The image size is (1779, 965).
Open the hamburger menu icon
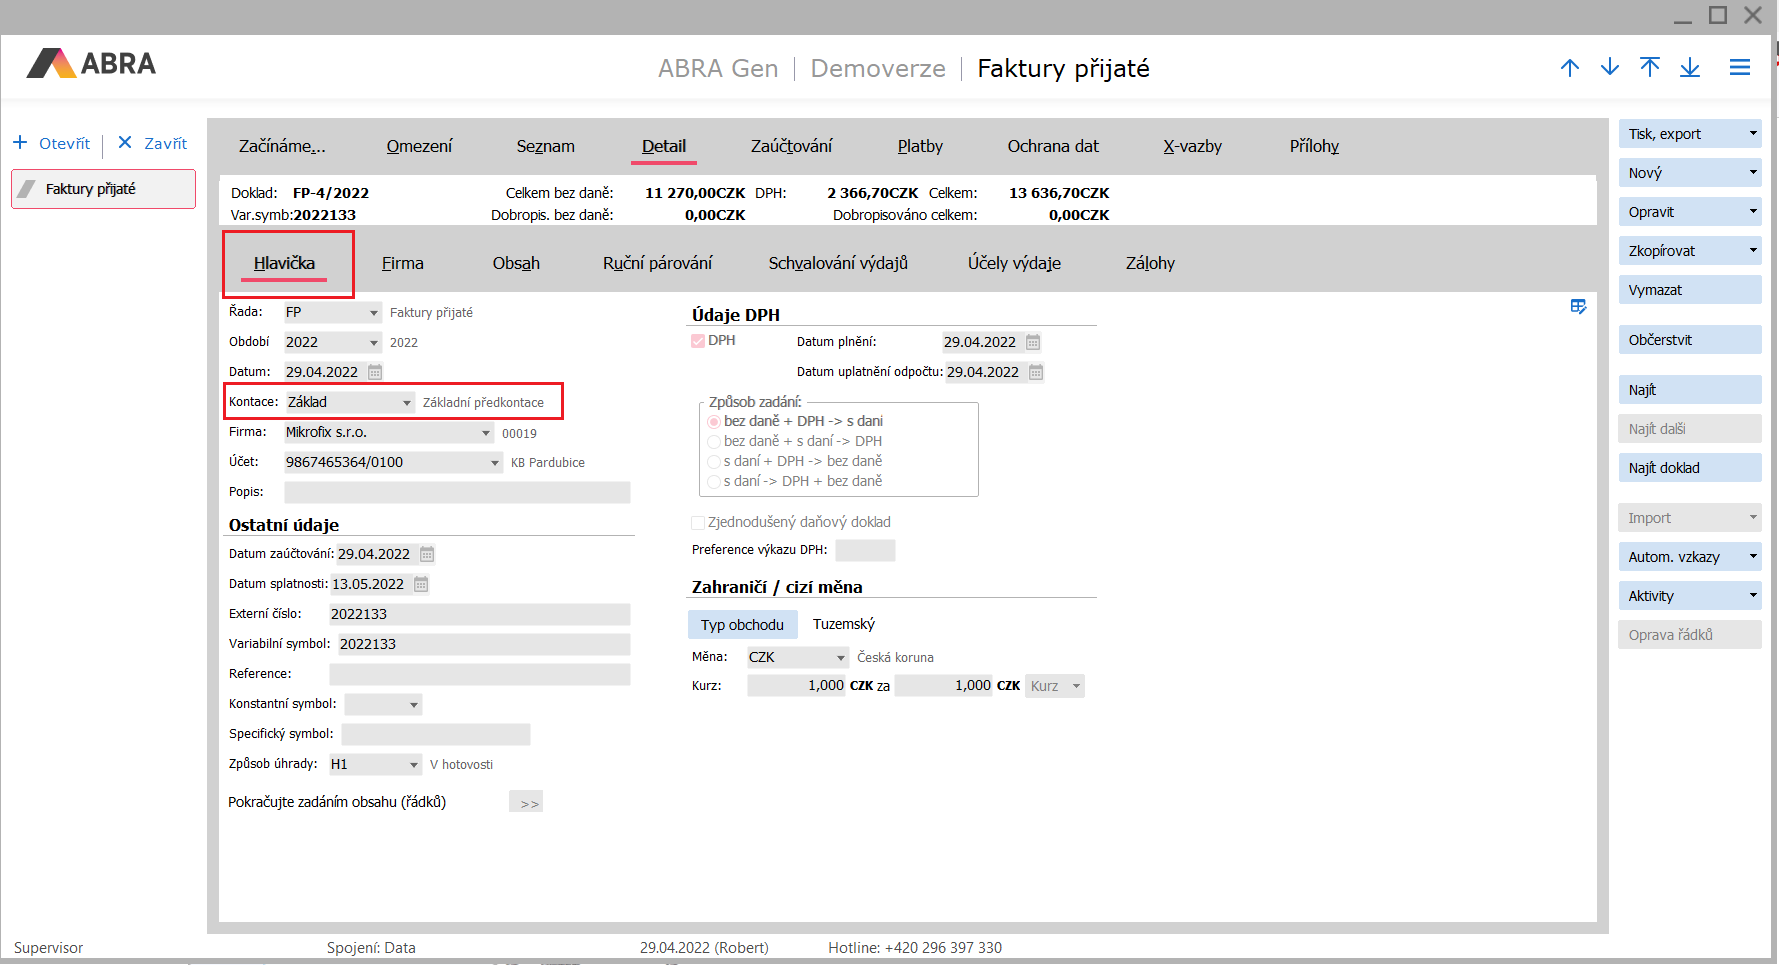click(1740, 68)
